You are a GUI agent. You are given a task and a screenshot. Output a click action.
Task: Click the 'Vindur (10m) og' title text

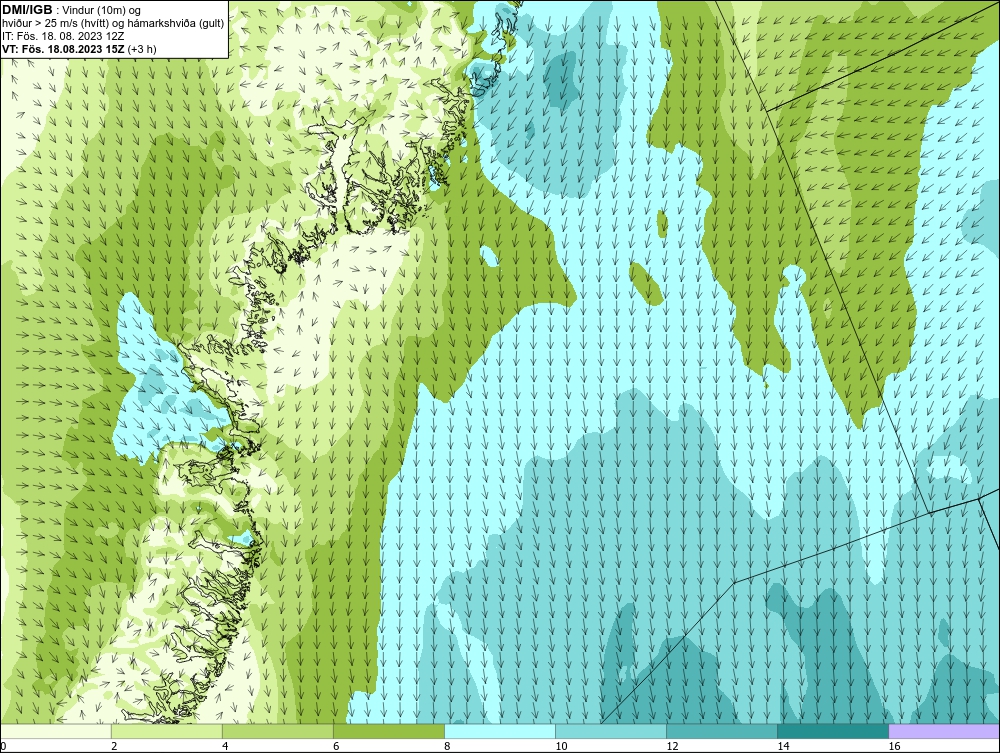point(102,10)
